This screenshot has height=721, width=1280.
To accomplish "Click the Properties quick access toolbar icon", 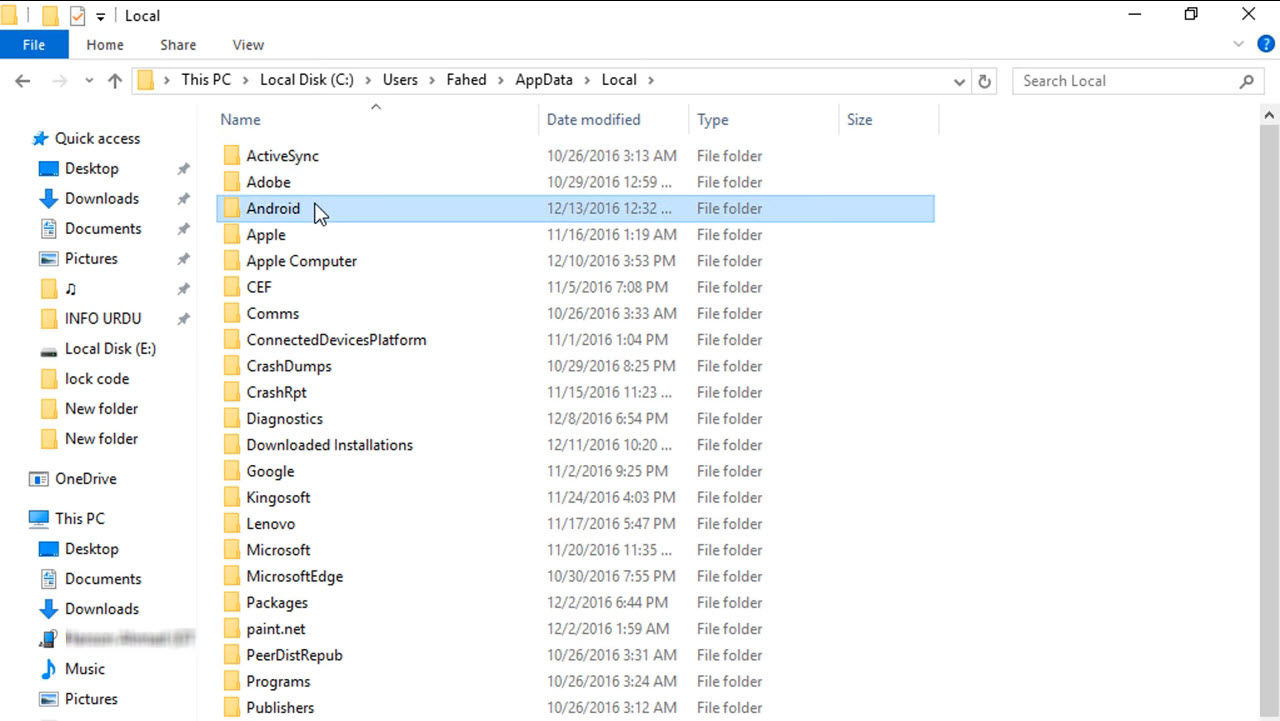I will [x=77, y=16].
